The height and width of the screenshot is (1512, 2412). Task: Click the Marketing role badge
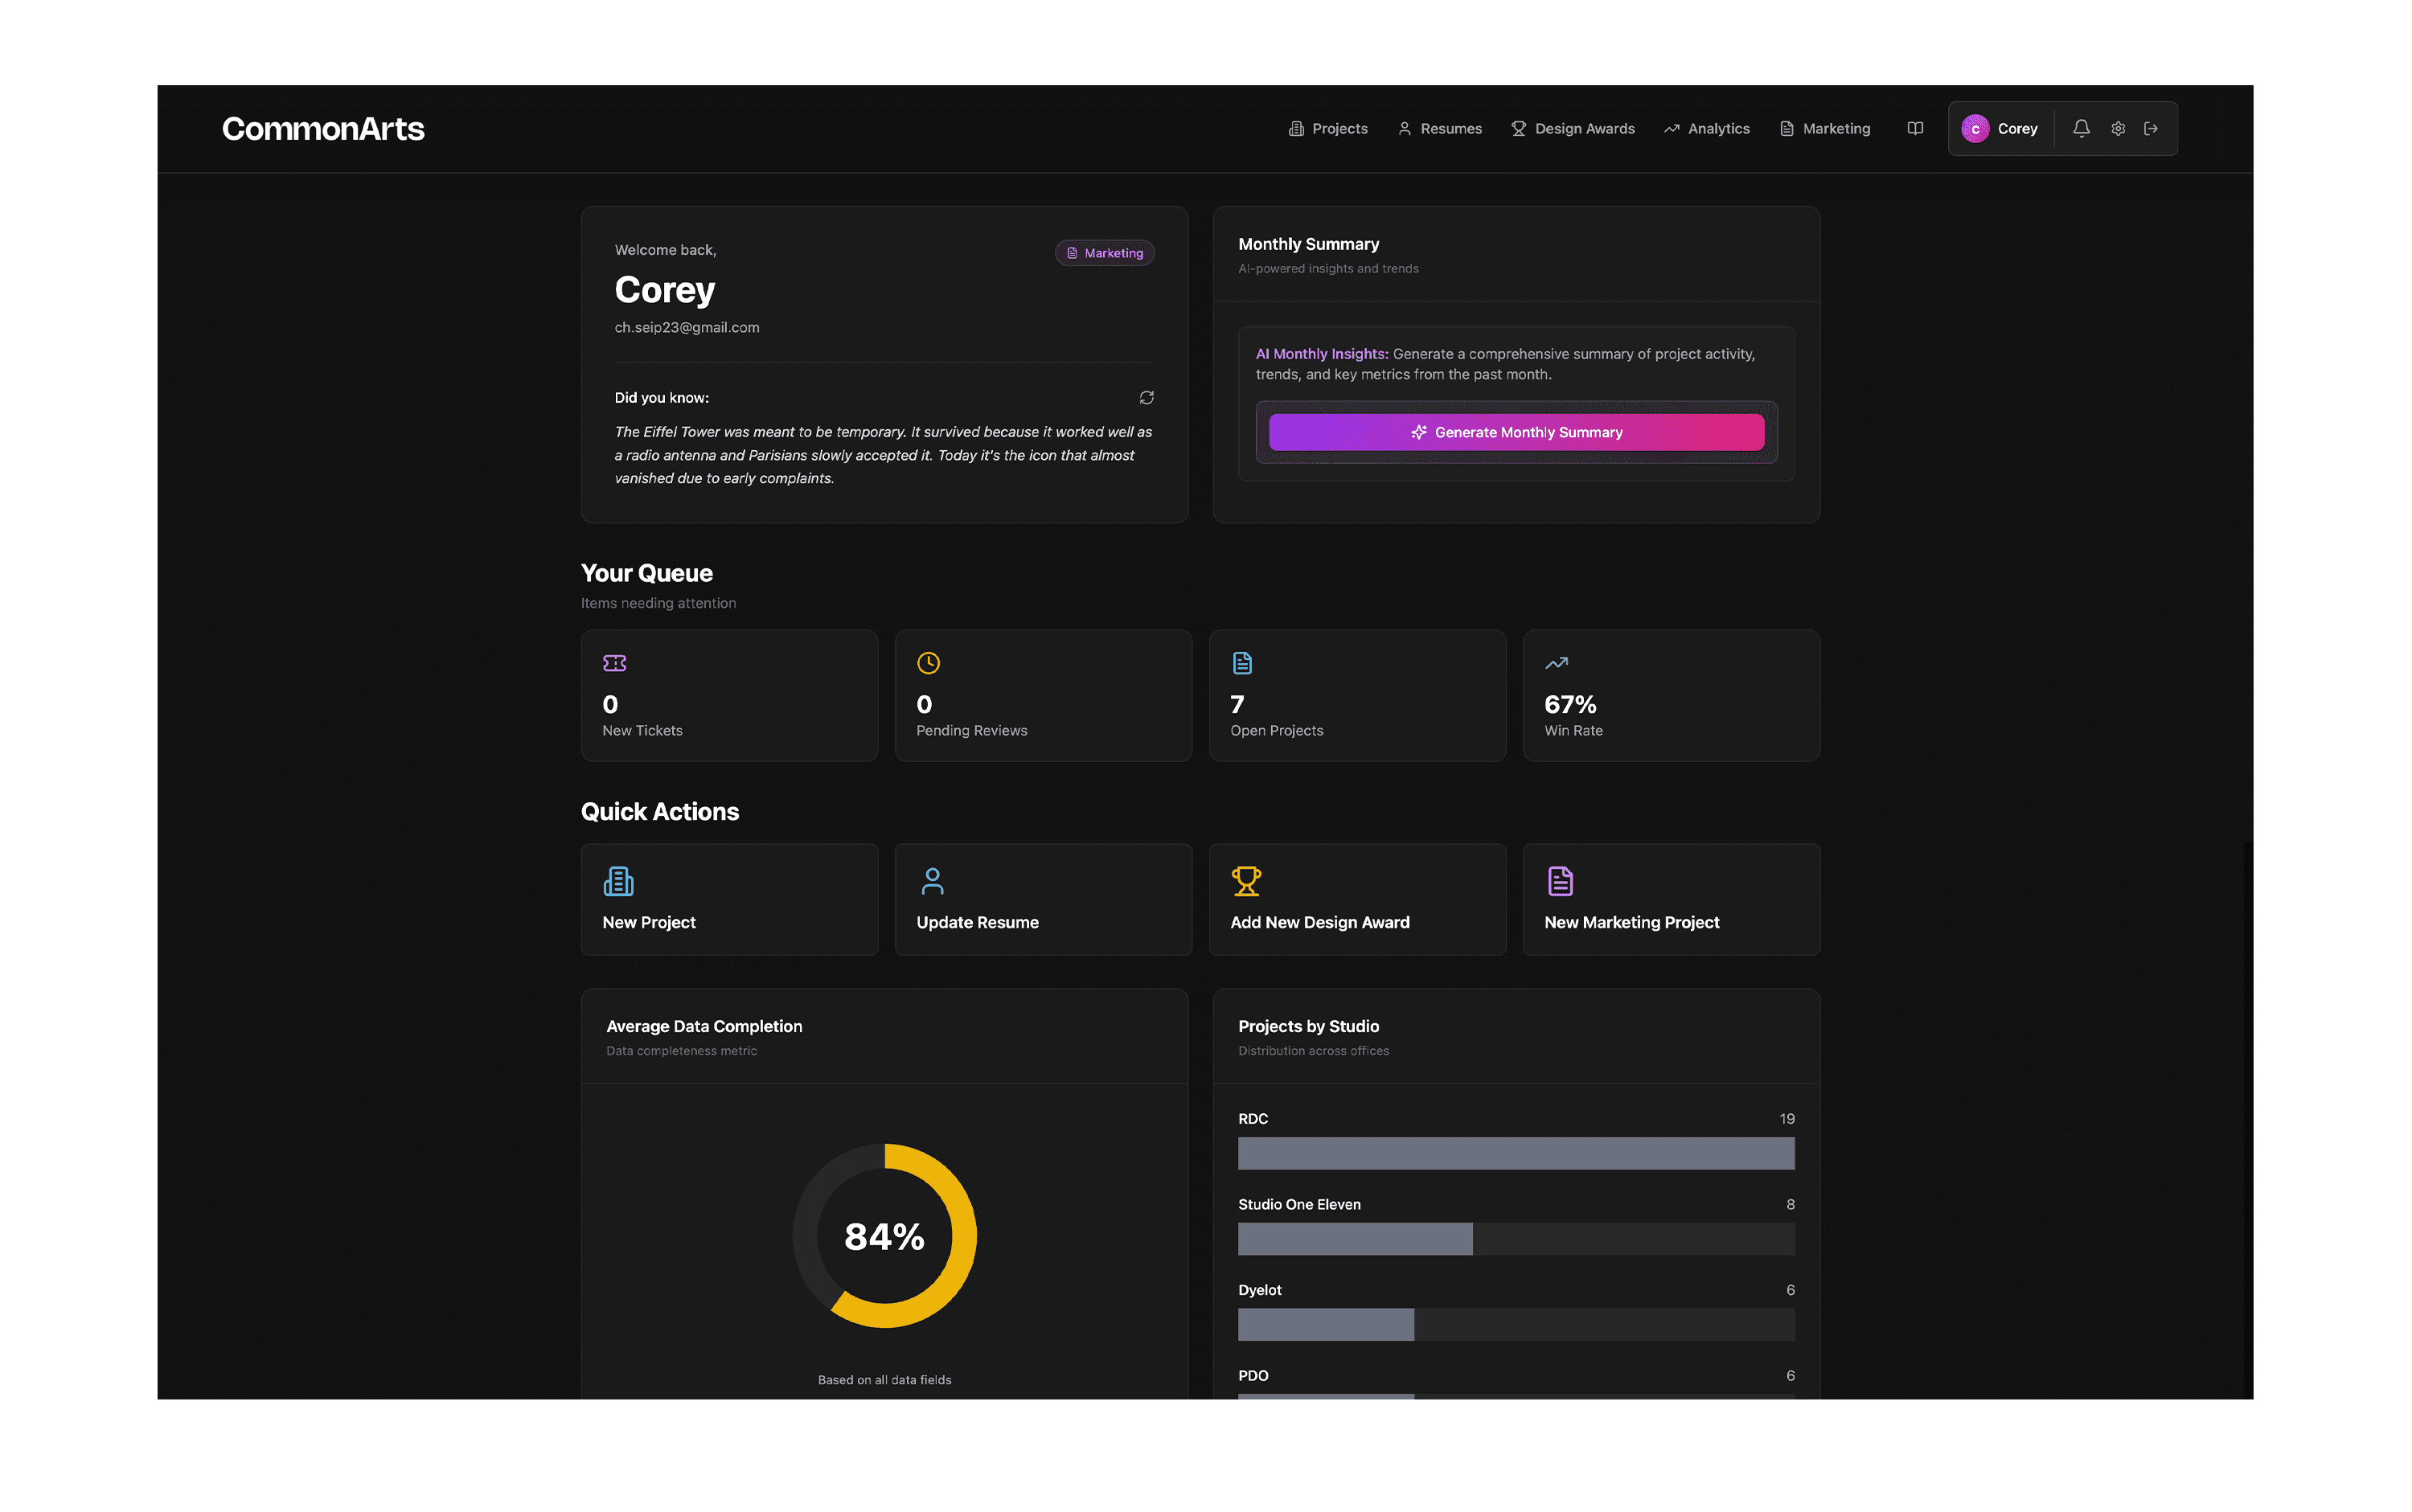1104,253
